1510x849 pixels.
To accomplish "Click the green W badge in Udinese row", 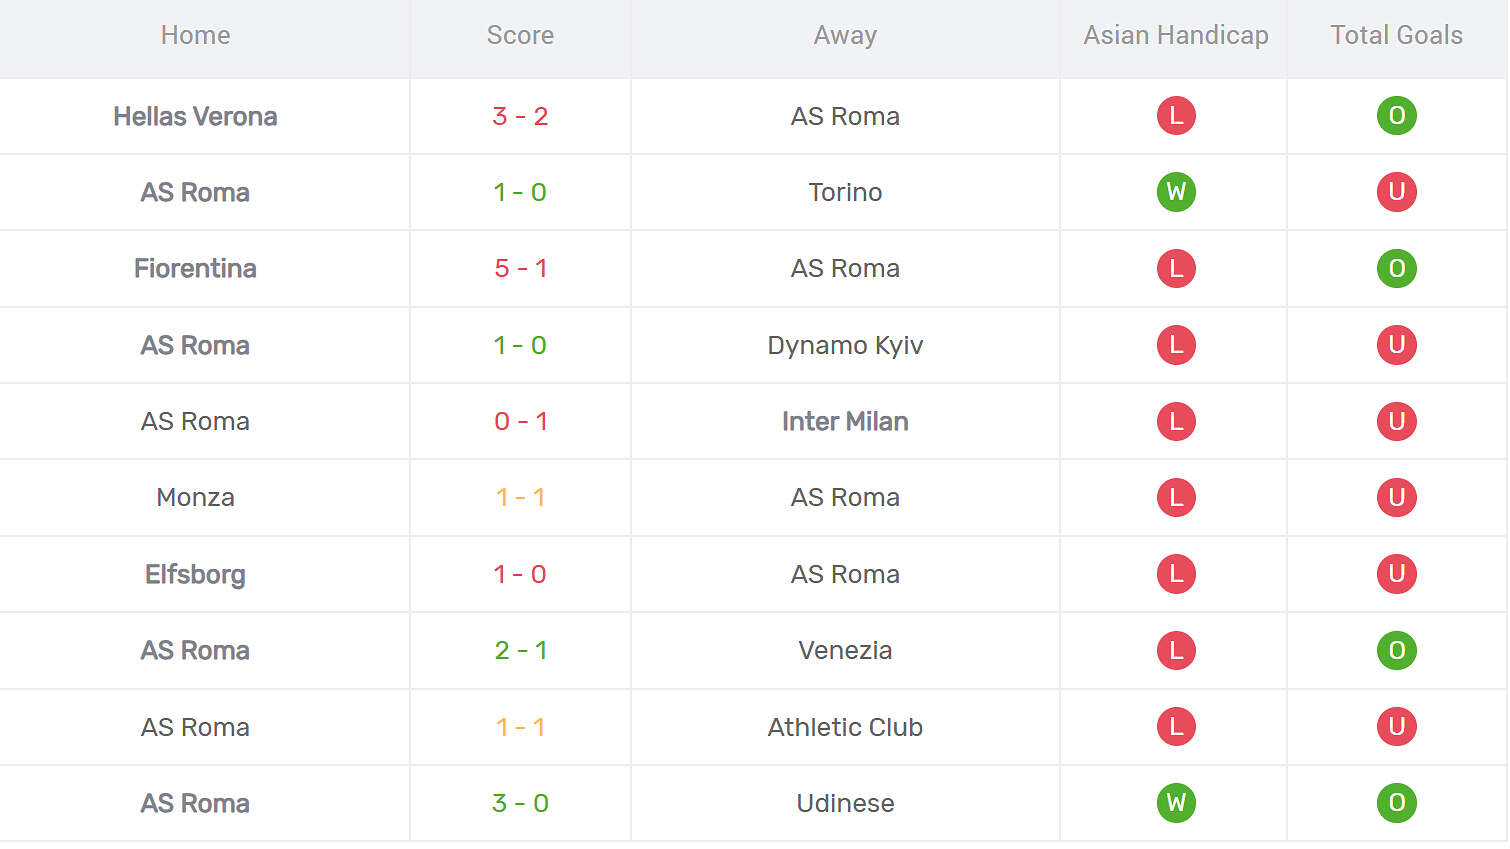I will tap(1176, 803).
